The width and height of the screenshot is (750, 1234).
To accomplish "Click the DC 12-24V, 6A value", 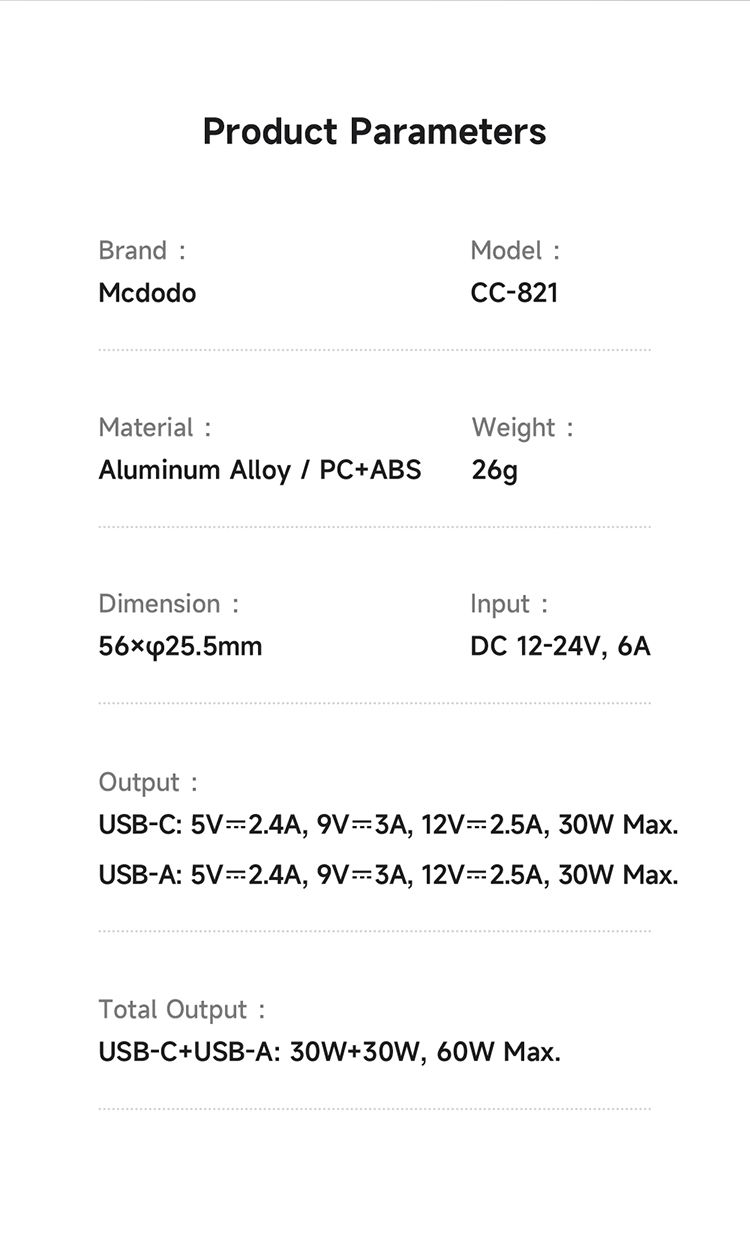I will point(560,646).
